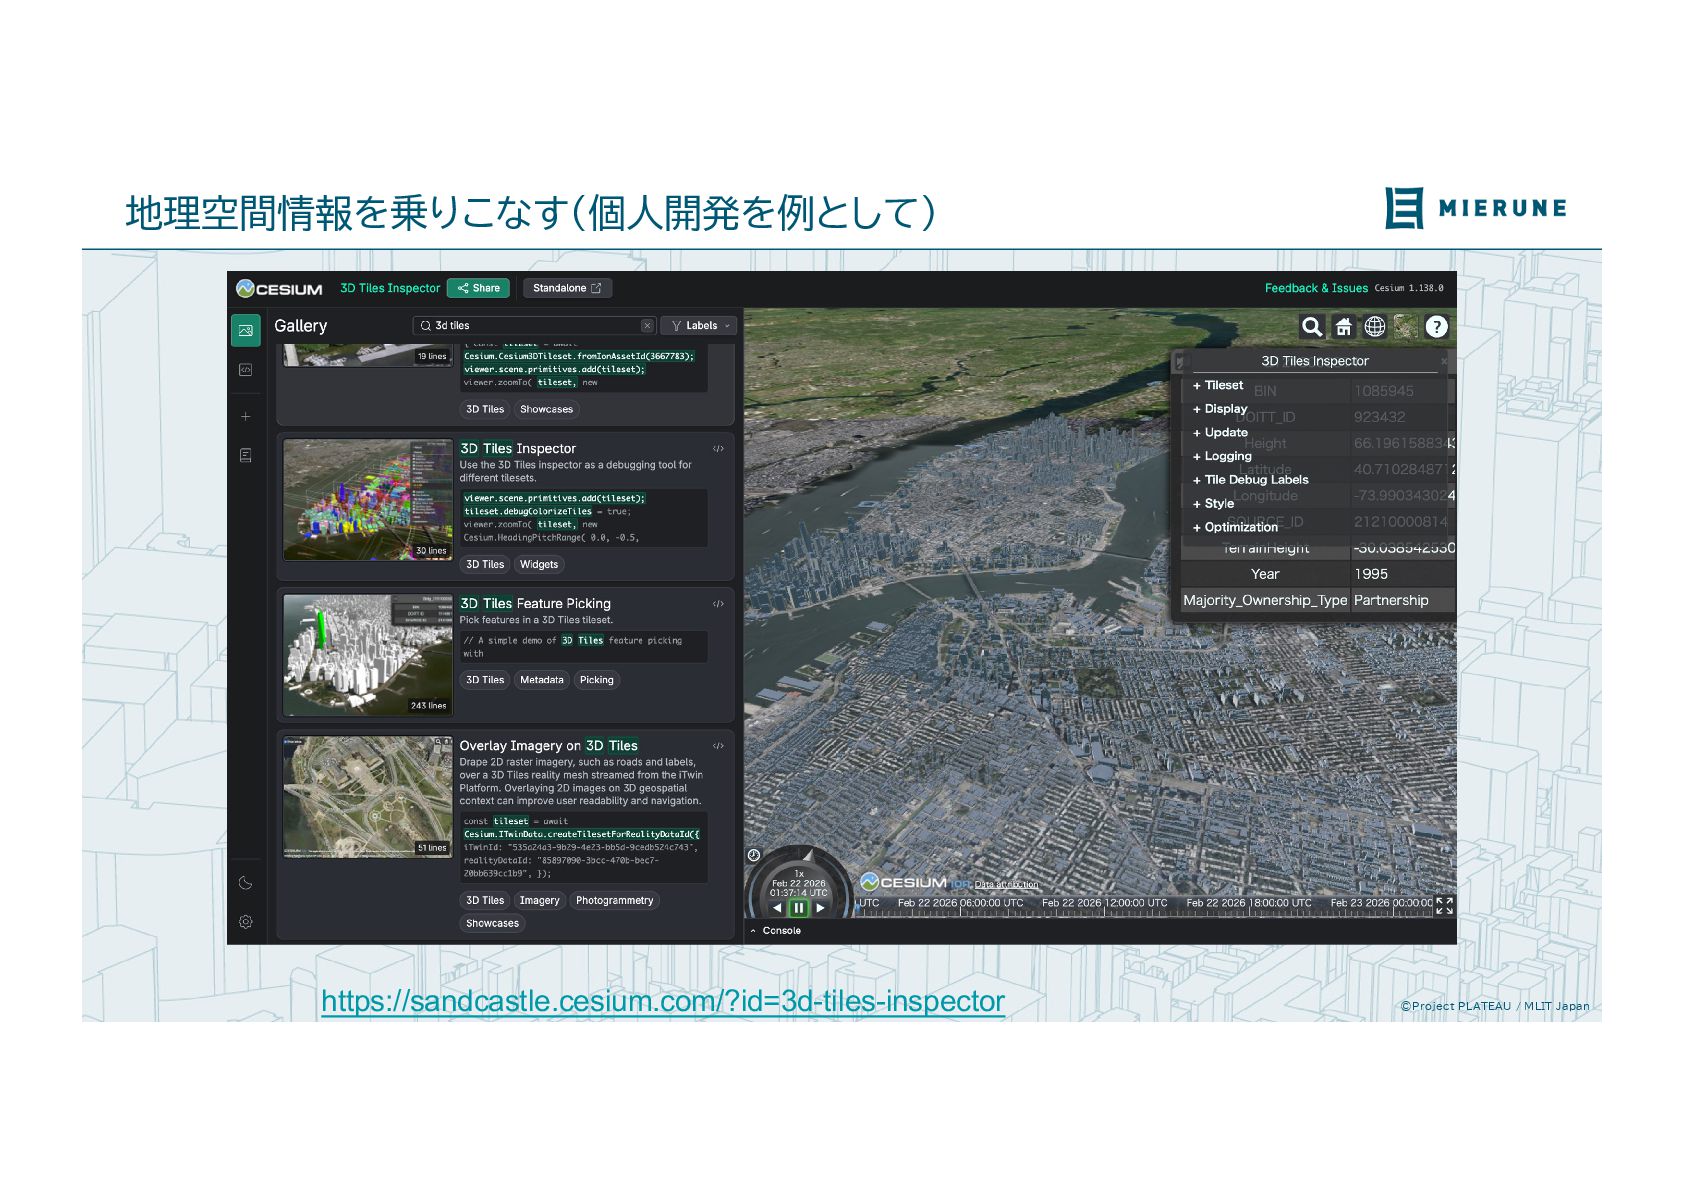
Task: Click the Share button
Action: click(x=478, y=288)
